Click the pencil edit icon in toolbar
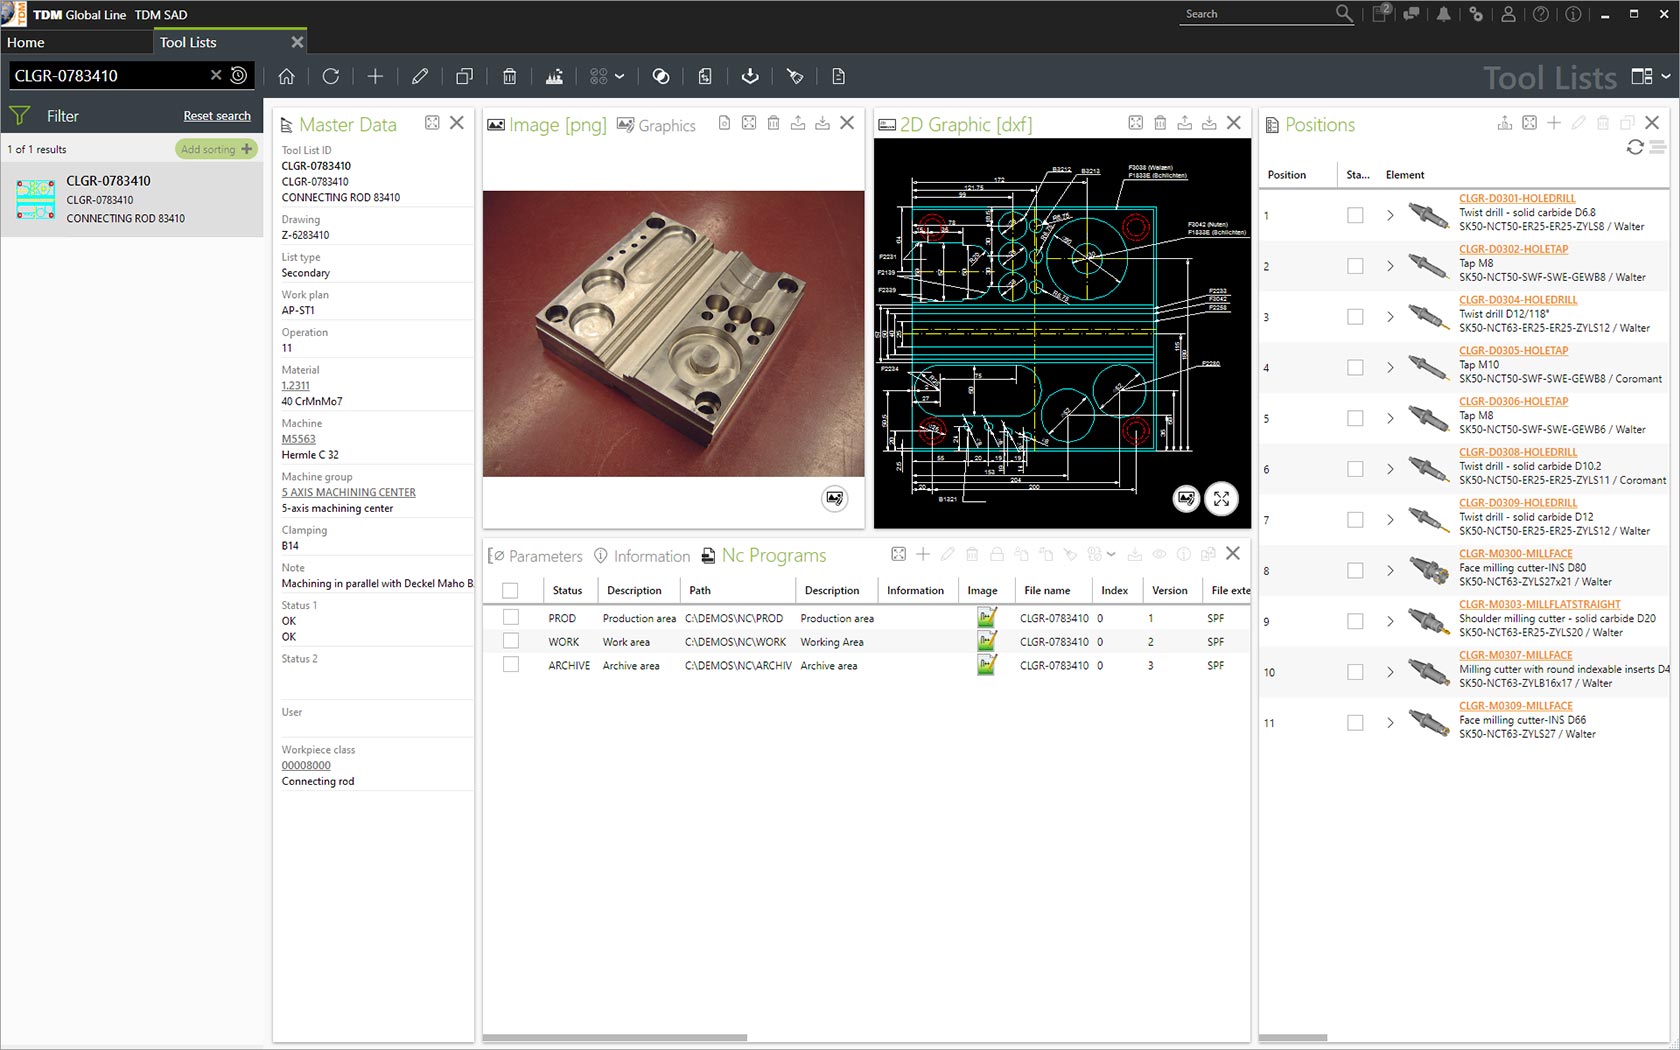The width and height of the screenshot is (1680, 1050). [x=420, y=76]
